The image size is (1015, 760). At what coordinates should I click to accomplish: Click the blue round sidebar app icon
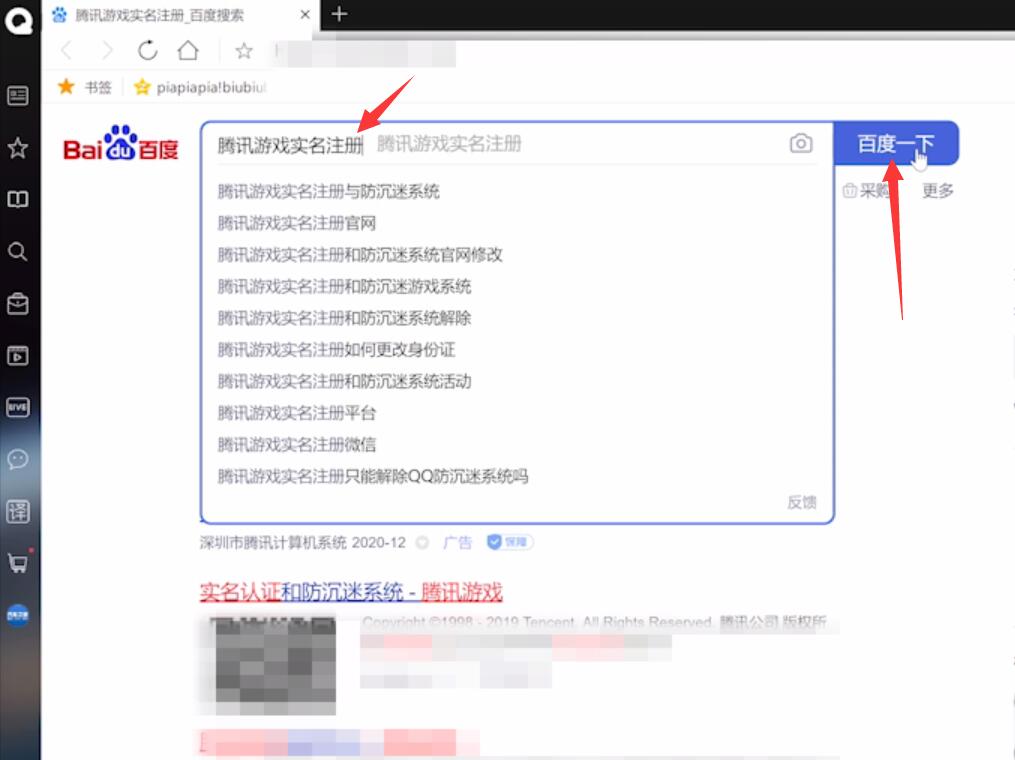(17, 615)
